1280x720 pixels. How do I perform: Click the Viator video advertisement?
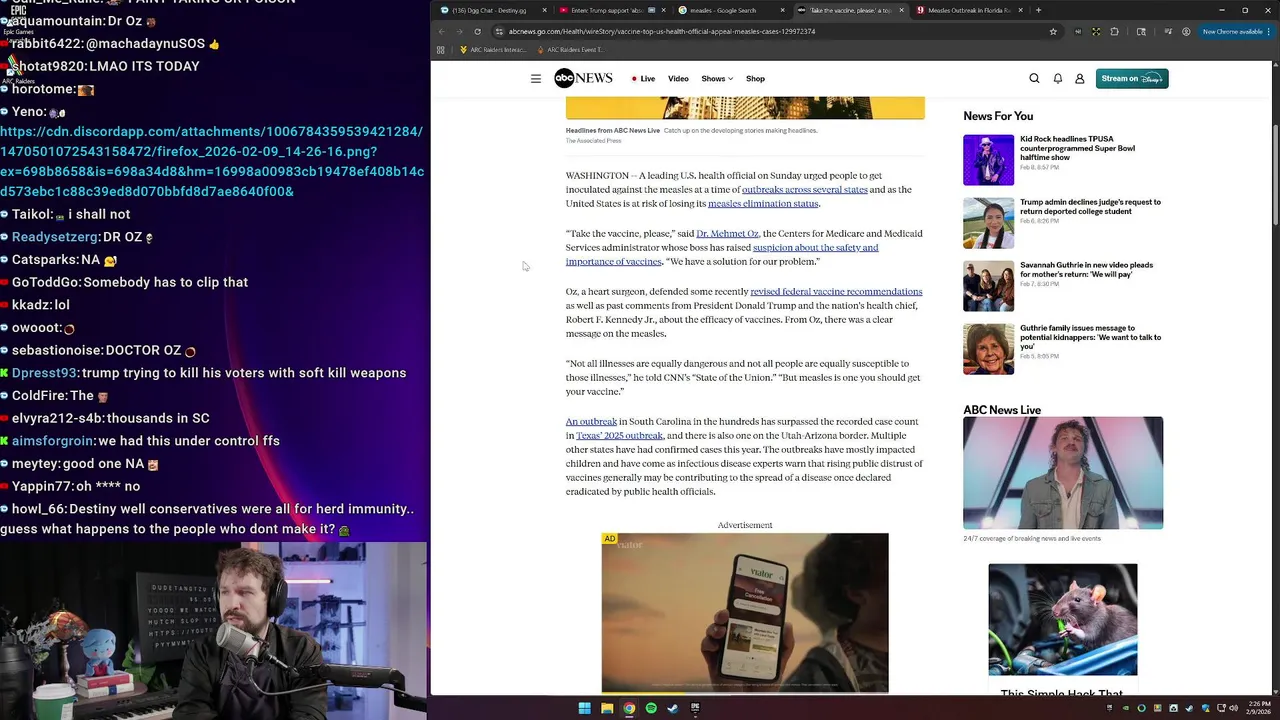click(745, 613)
